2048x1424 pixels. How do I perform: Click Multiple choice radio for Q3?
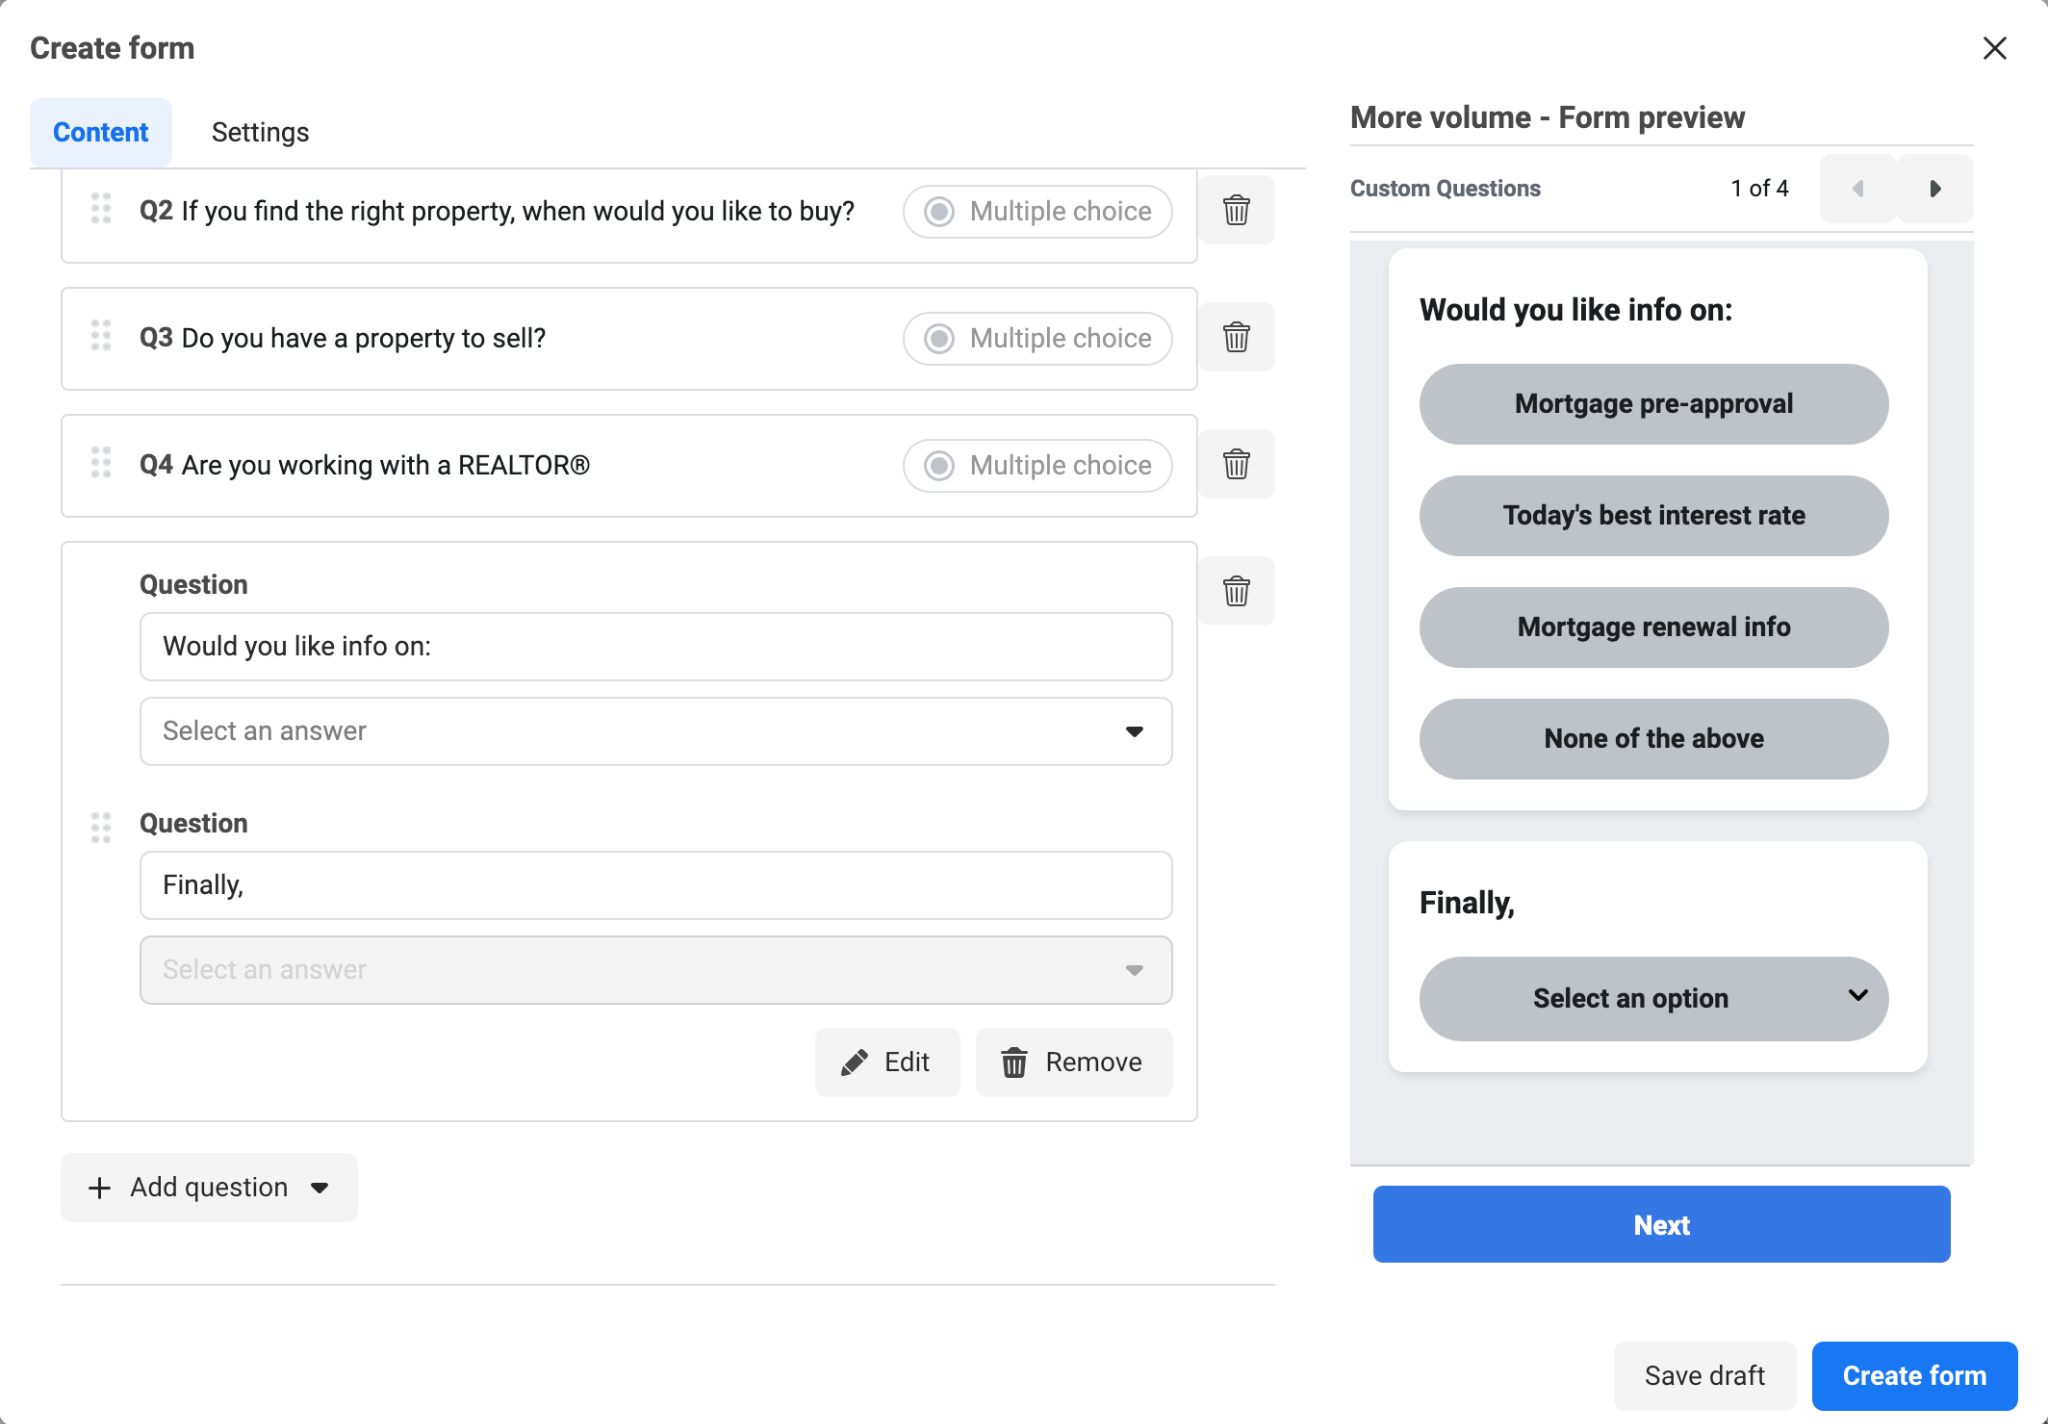[x=939, y=338]
